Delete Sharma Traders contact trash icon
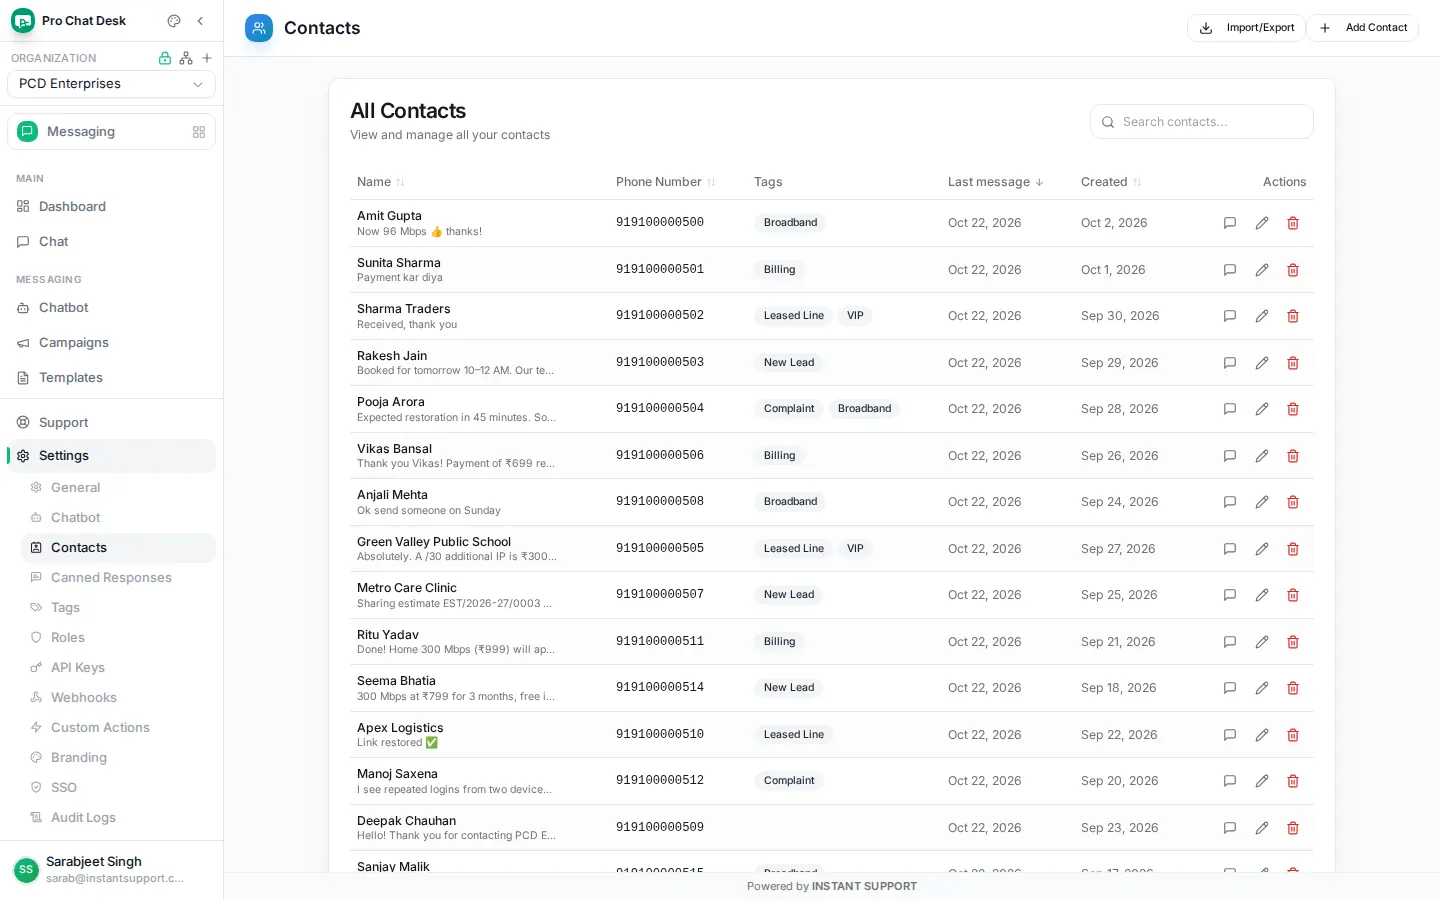1440x900 pixels. [1293, 316]
